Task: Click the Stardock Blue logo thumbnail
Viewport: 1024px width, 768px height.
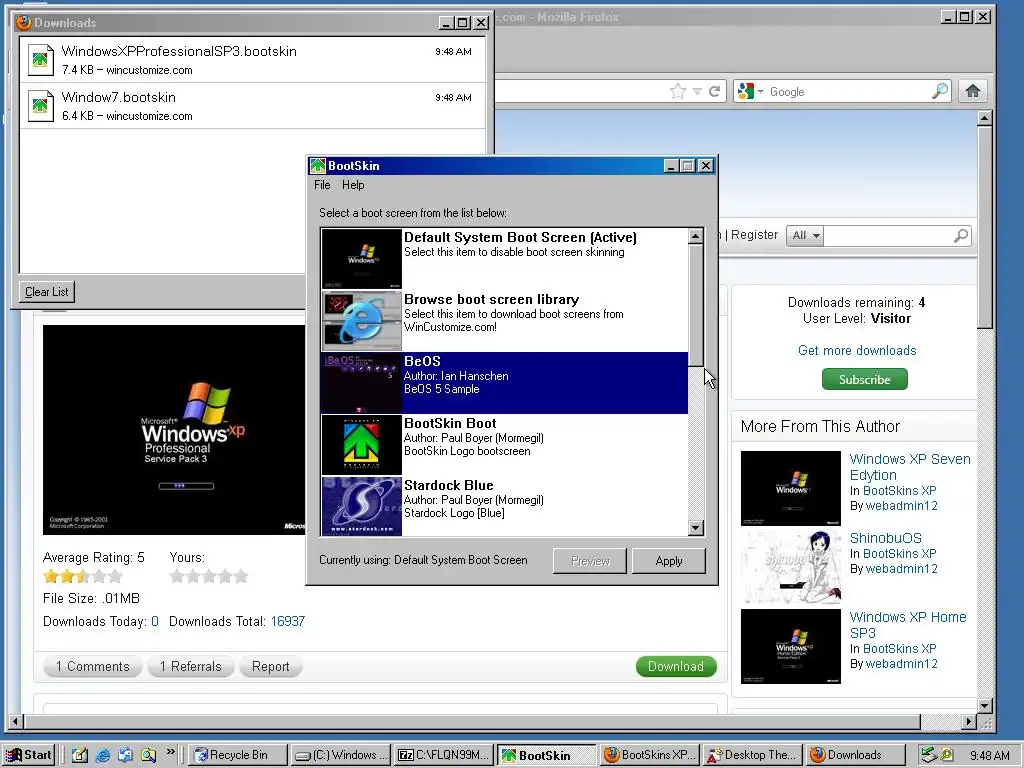Action: click(x=361, y=506)
